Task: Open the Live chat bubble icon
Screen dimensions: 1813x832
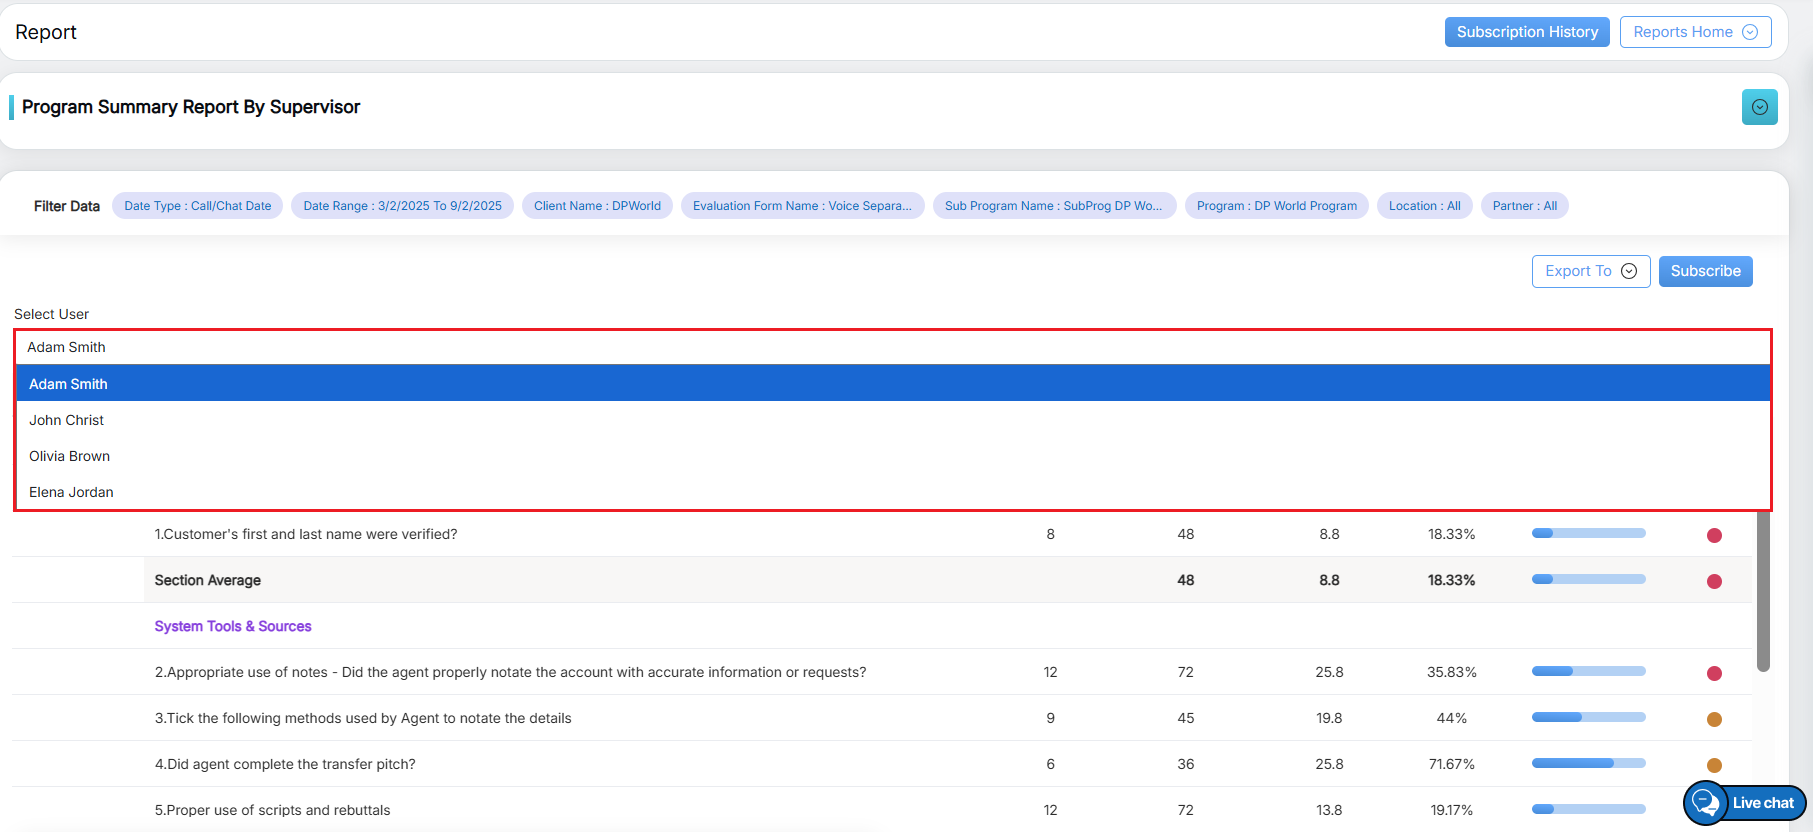Action: point(1706,803)
